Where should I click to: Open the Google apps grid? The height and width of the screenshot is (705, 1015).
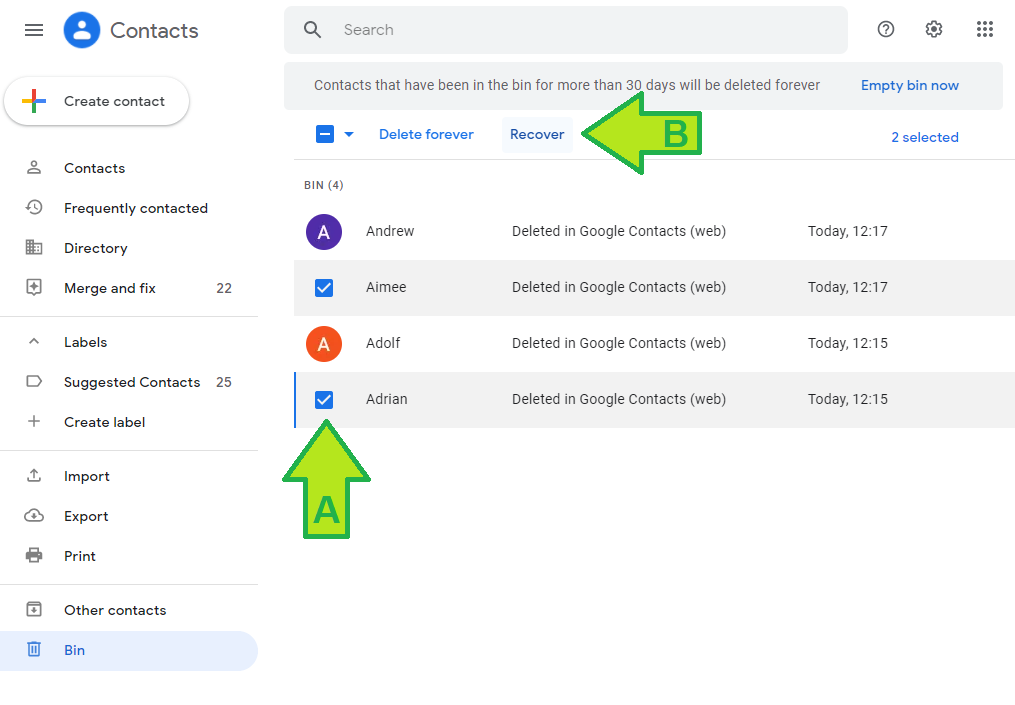[x=984, y=29]
